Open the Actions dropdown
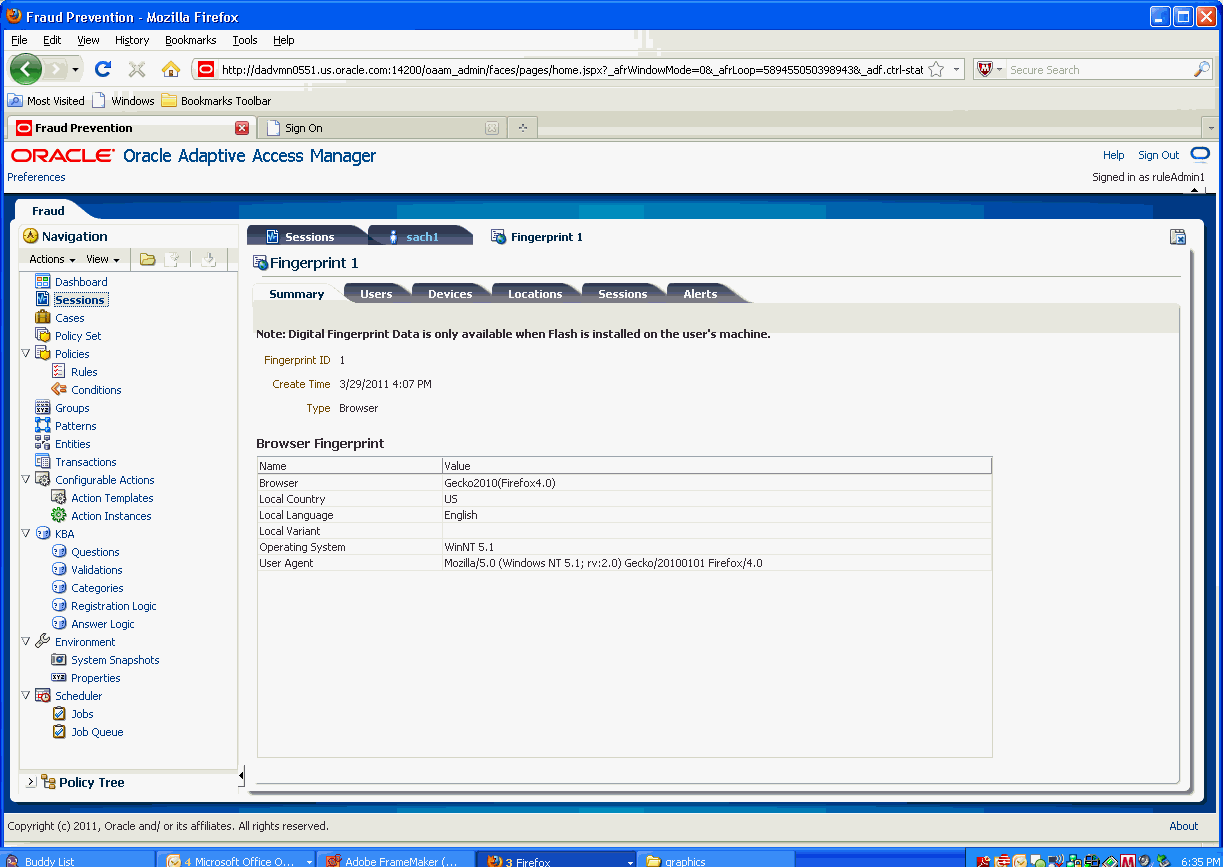The width and height of the screenshot is (1223, 867). coord(50,259)
